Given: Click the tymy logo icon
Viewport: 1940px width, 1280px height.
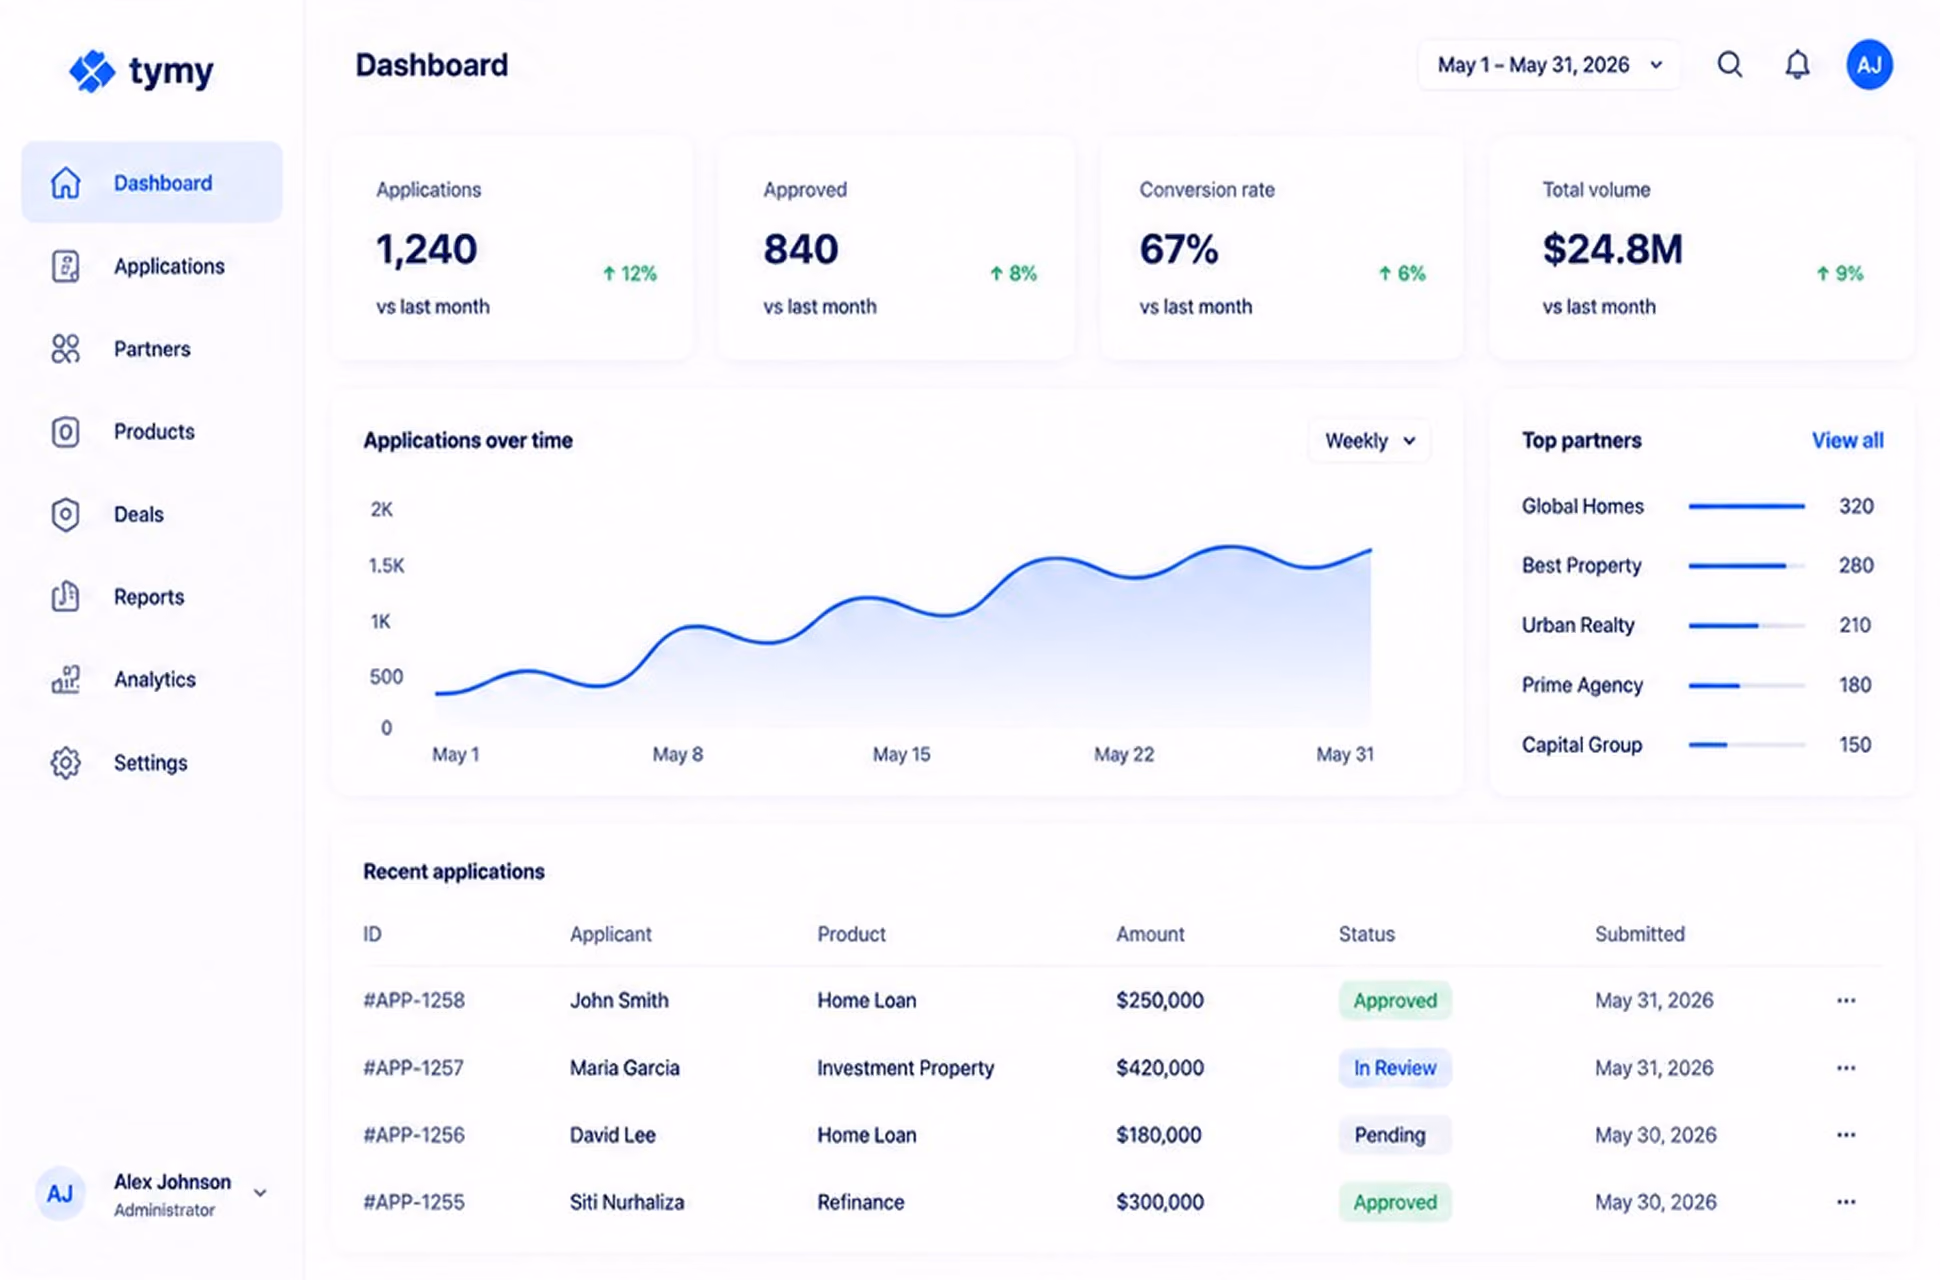Looking at the screenshot, I should (92, 71).
